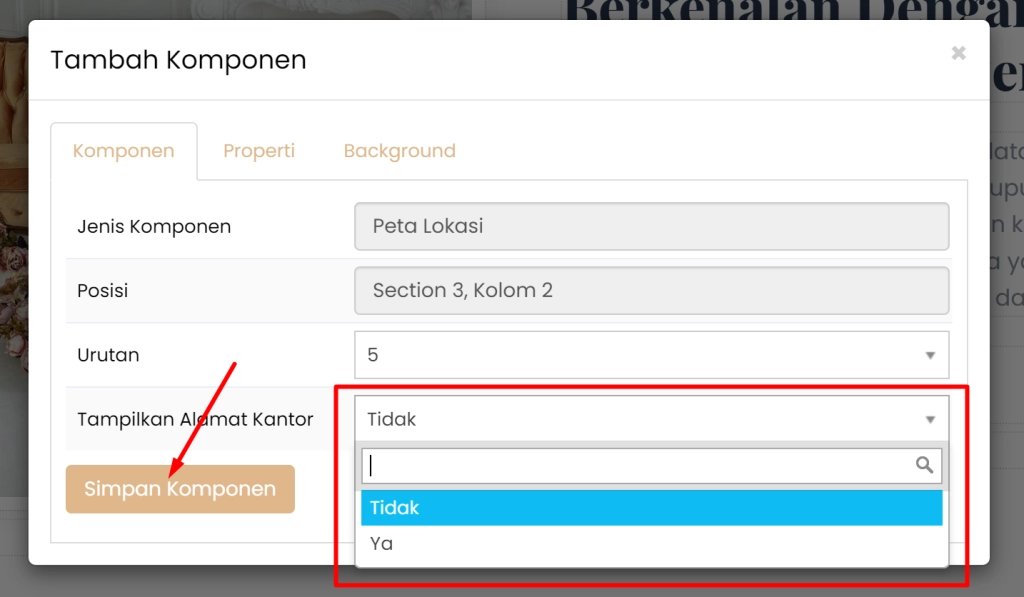Close the Tambah Komponen dialog
This screenshot has width=1024, height=597.
[x=958, y=54]
